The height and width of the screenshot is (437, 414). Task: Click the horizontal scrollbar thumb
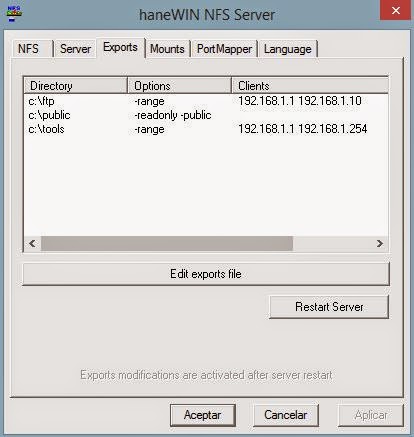[x=167, y=243]
